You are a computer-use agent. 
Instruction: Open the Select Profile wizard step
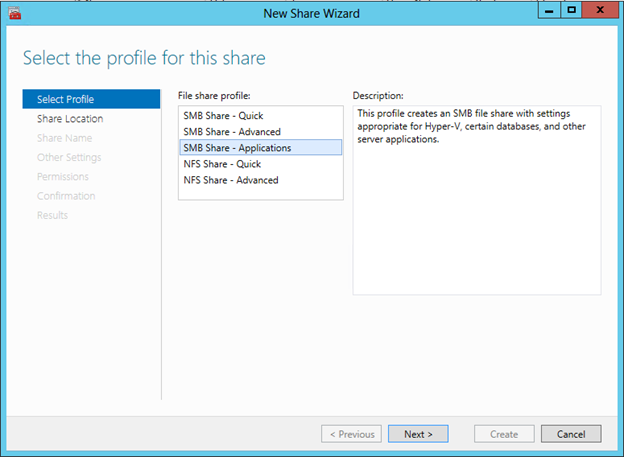[67, 99]
